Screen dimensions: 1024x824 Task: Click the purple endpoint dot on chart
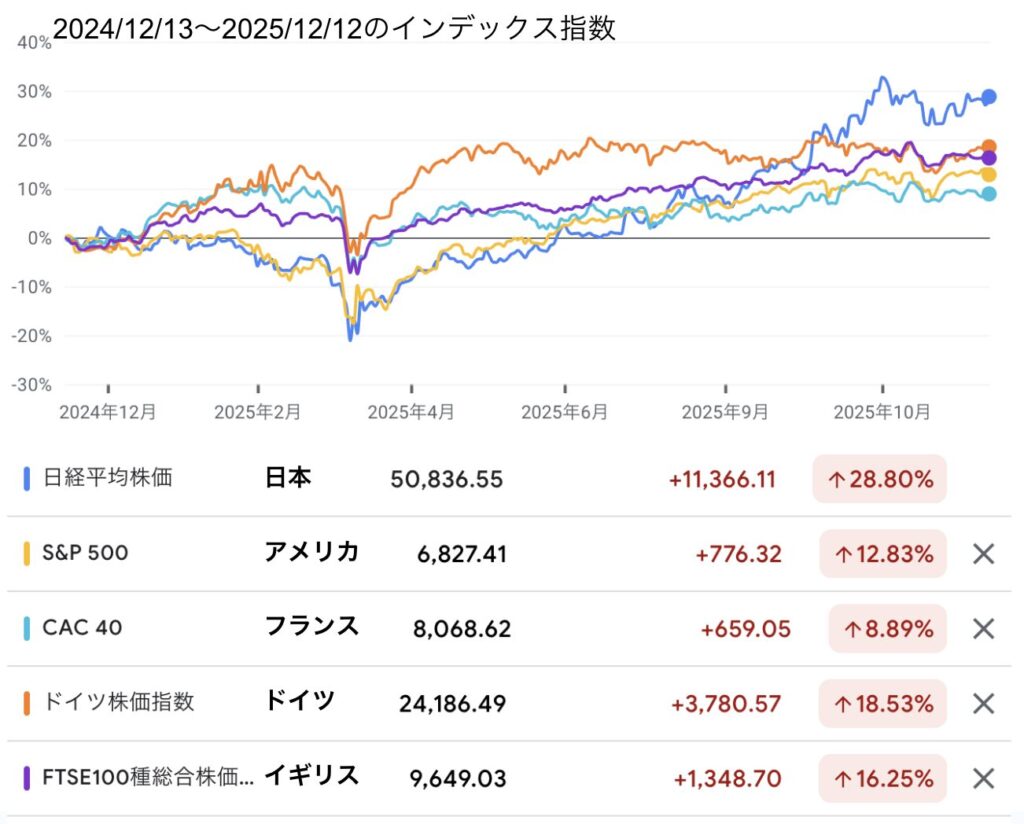coord(989,158)
